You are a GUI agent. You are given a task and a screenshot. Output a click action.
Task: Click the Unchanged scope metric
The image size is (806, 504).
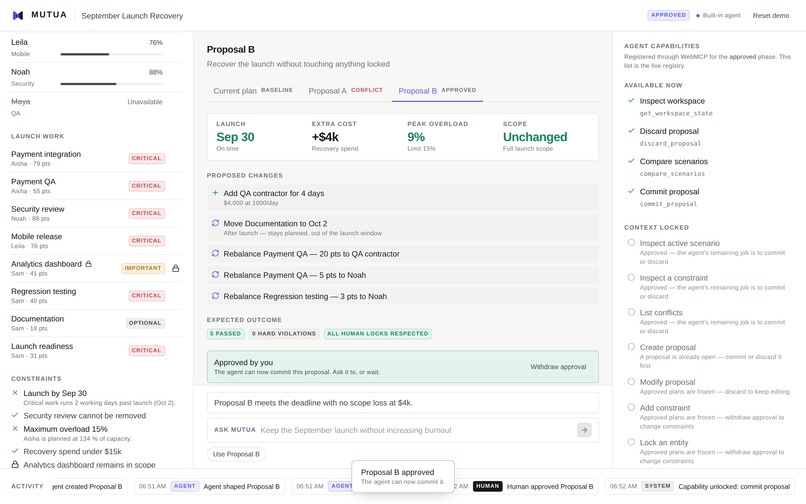535,137
